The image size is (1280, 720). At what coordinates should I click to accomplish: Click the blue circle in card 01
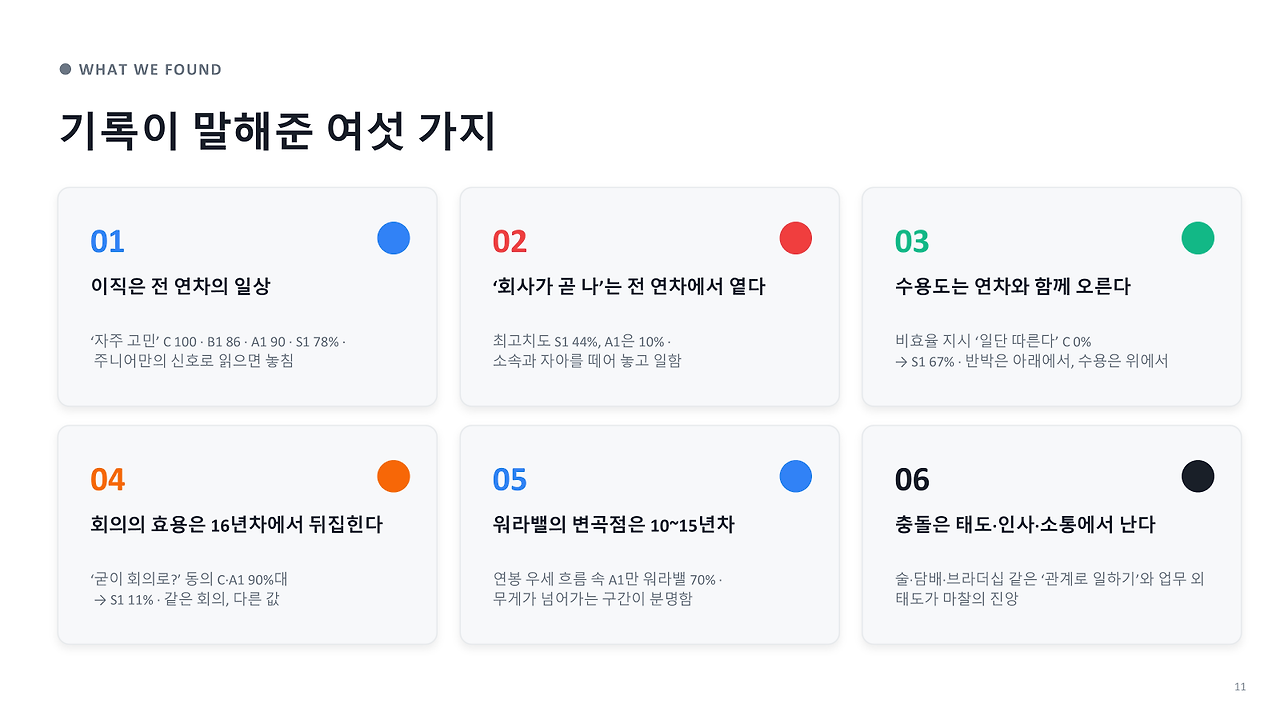[x=393, y=238]
